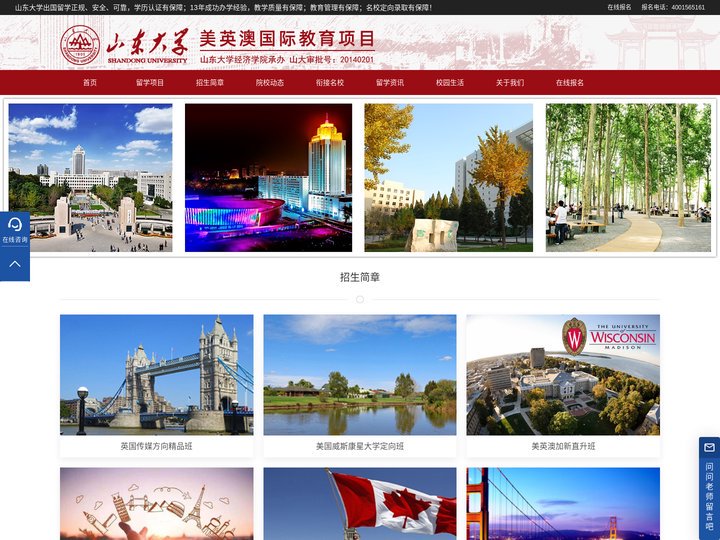Viewport: 720px width, 540px height.
Task: Open the 美英澳加新直升班 link
Action: pyautogui.click(x=563, y=446)
